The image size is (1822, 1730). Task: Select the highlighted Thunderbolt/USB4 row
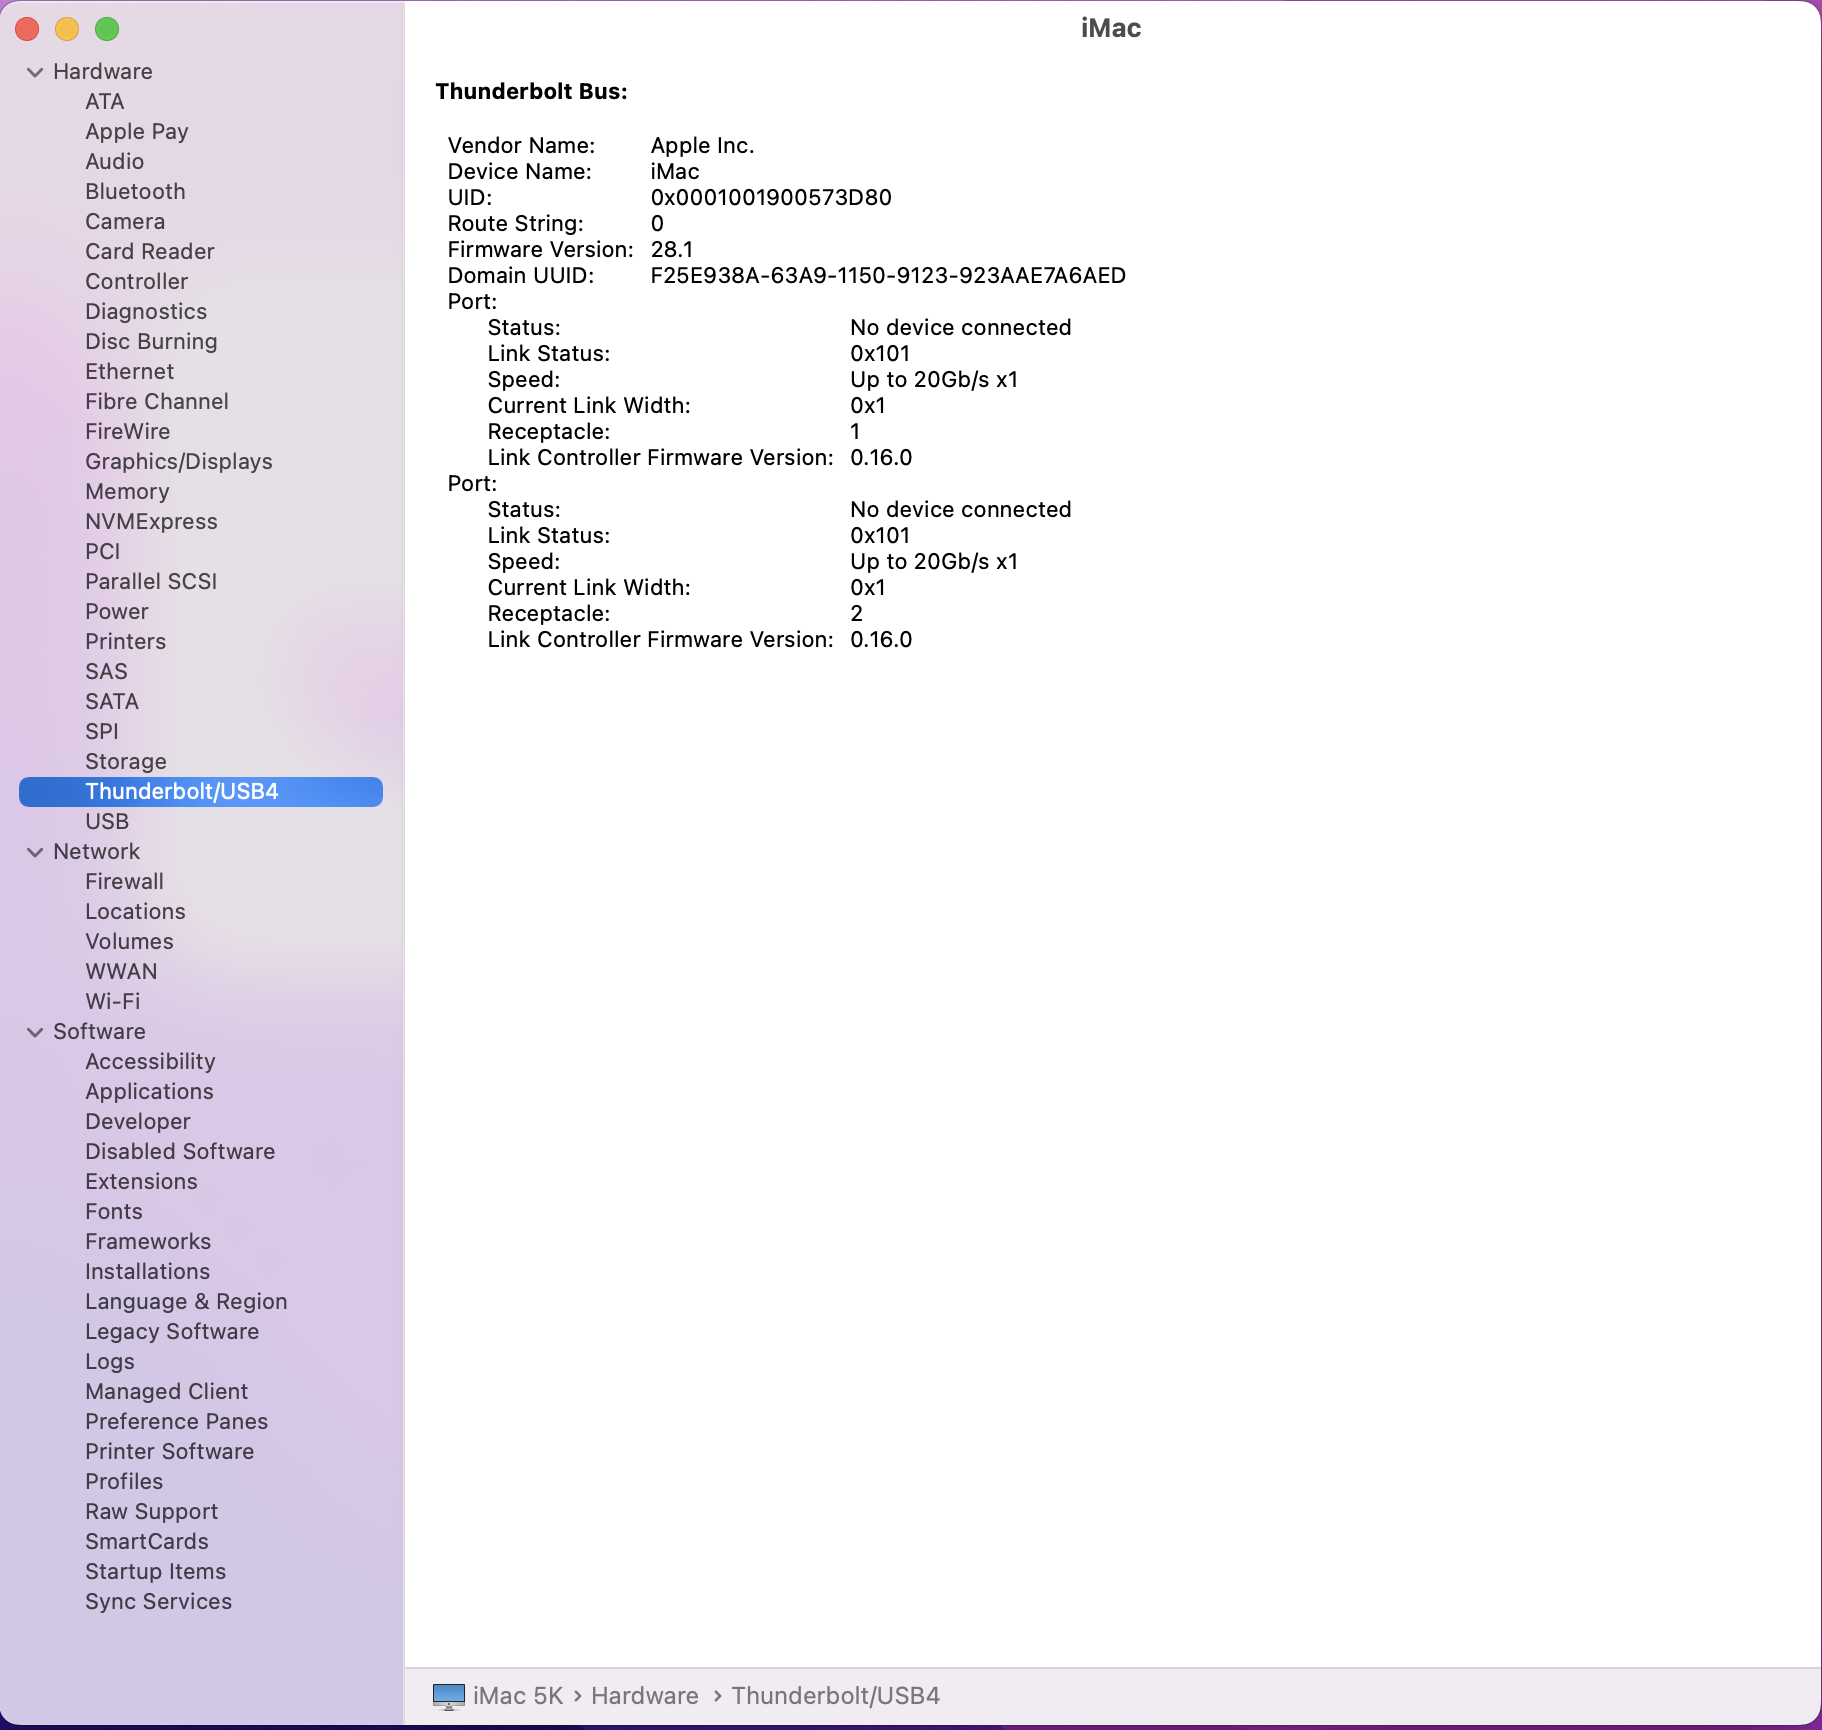pos(201,792)
